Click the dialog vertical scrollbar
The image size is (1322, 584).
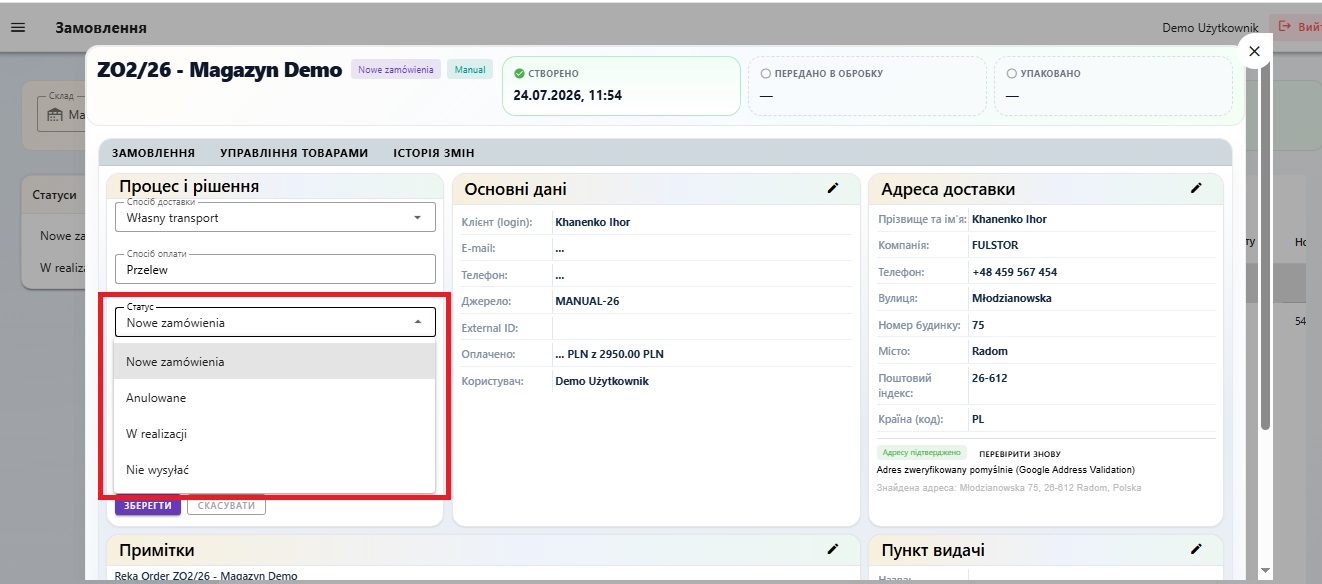1265,250
